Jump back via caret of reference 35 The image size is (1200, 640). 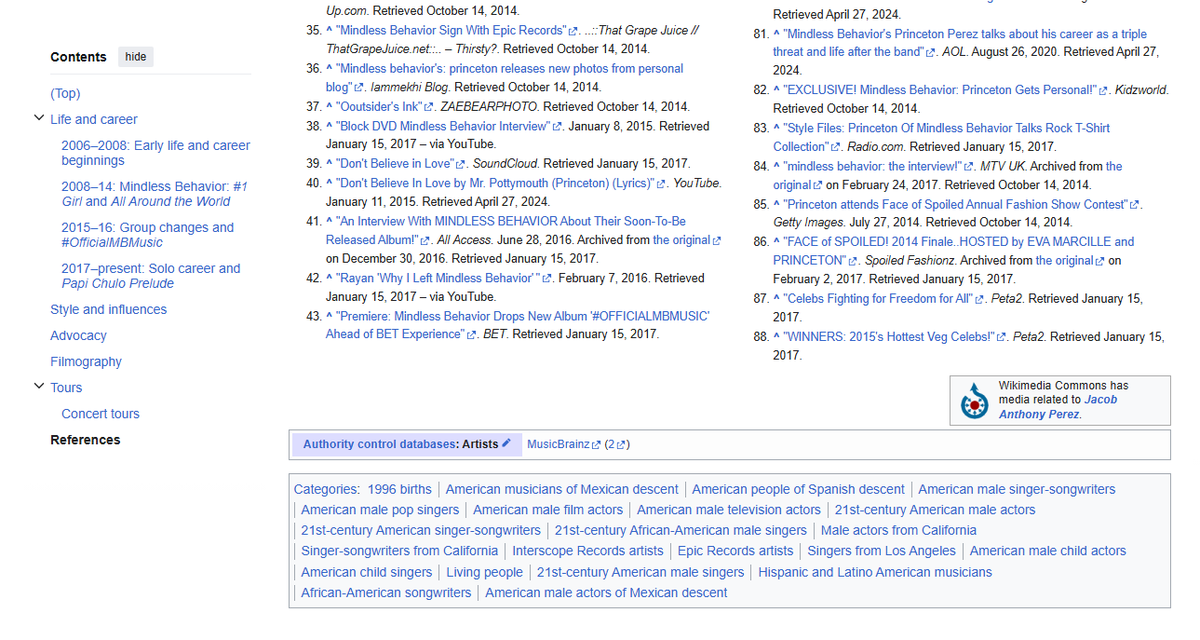(x=330, y=31)
